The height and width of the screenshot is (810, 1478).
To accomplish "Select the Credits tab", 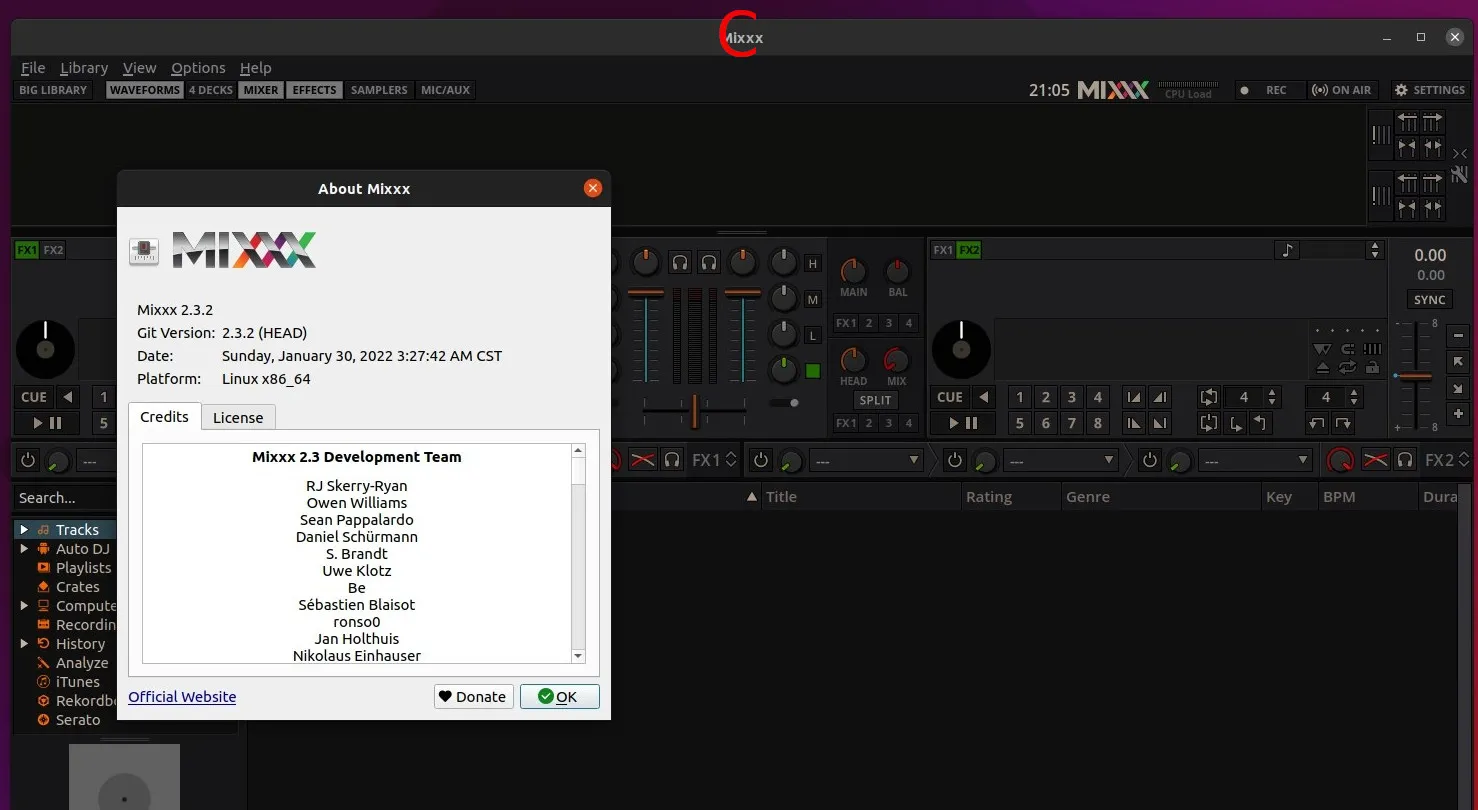I will pyautogui.click(x=164, y=417).
